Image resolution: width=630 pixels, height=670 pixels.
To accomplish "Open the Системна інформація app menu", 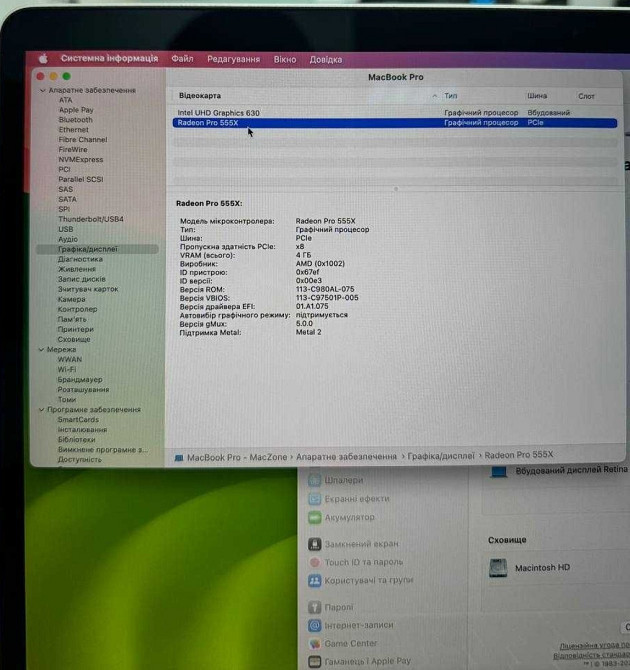I will pyautogui.click(x=109, y=58).
